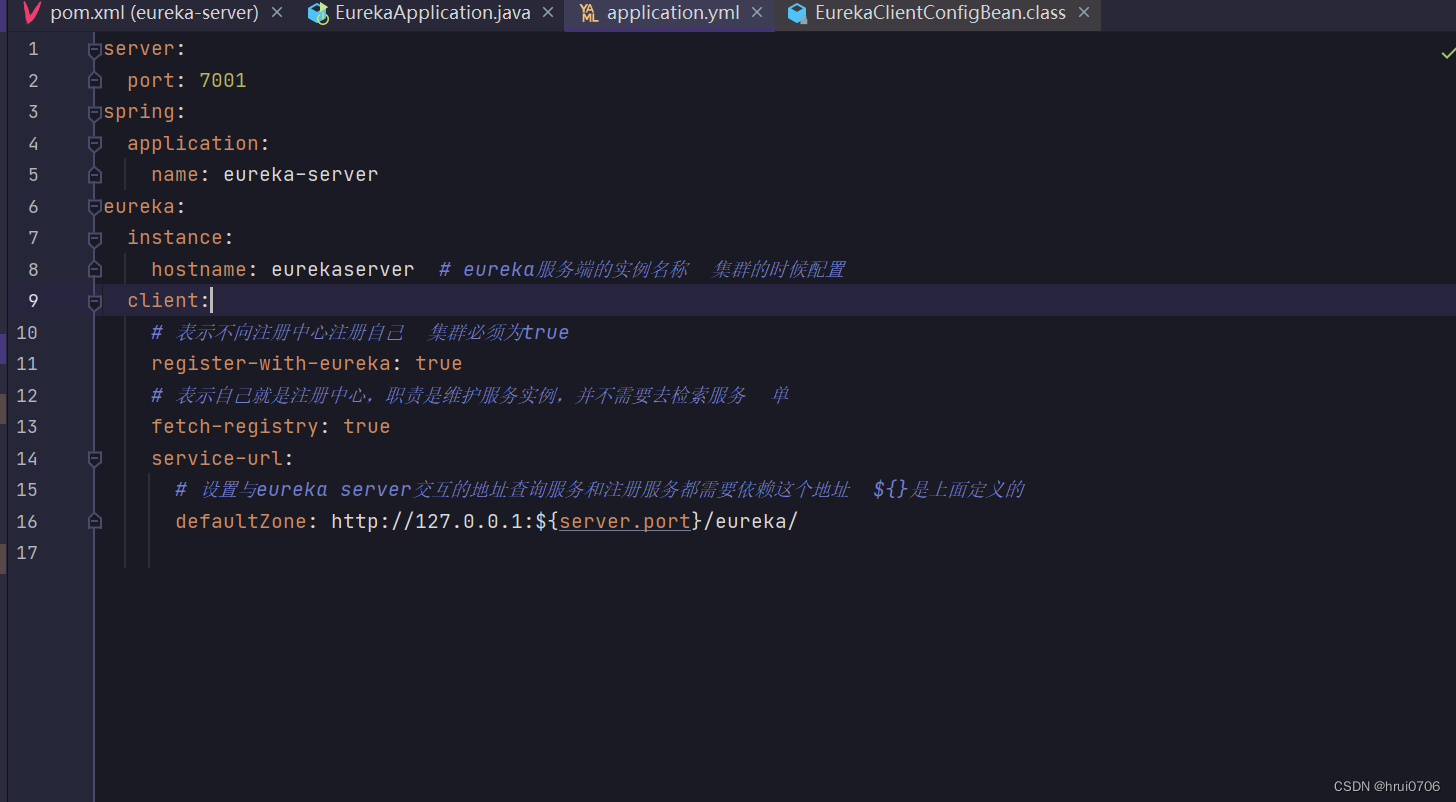Image resolution: width=1456 pixels, height=802 pixels.
Task: Click the register-with-eureka key
Action: pos(270,363)
